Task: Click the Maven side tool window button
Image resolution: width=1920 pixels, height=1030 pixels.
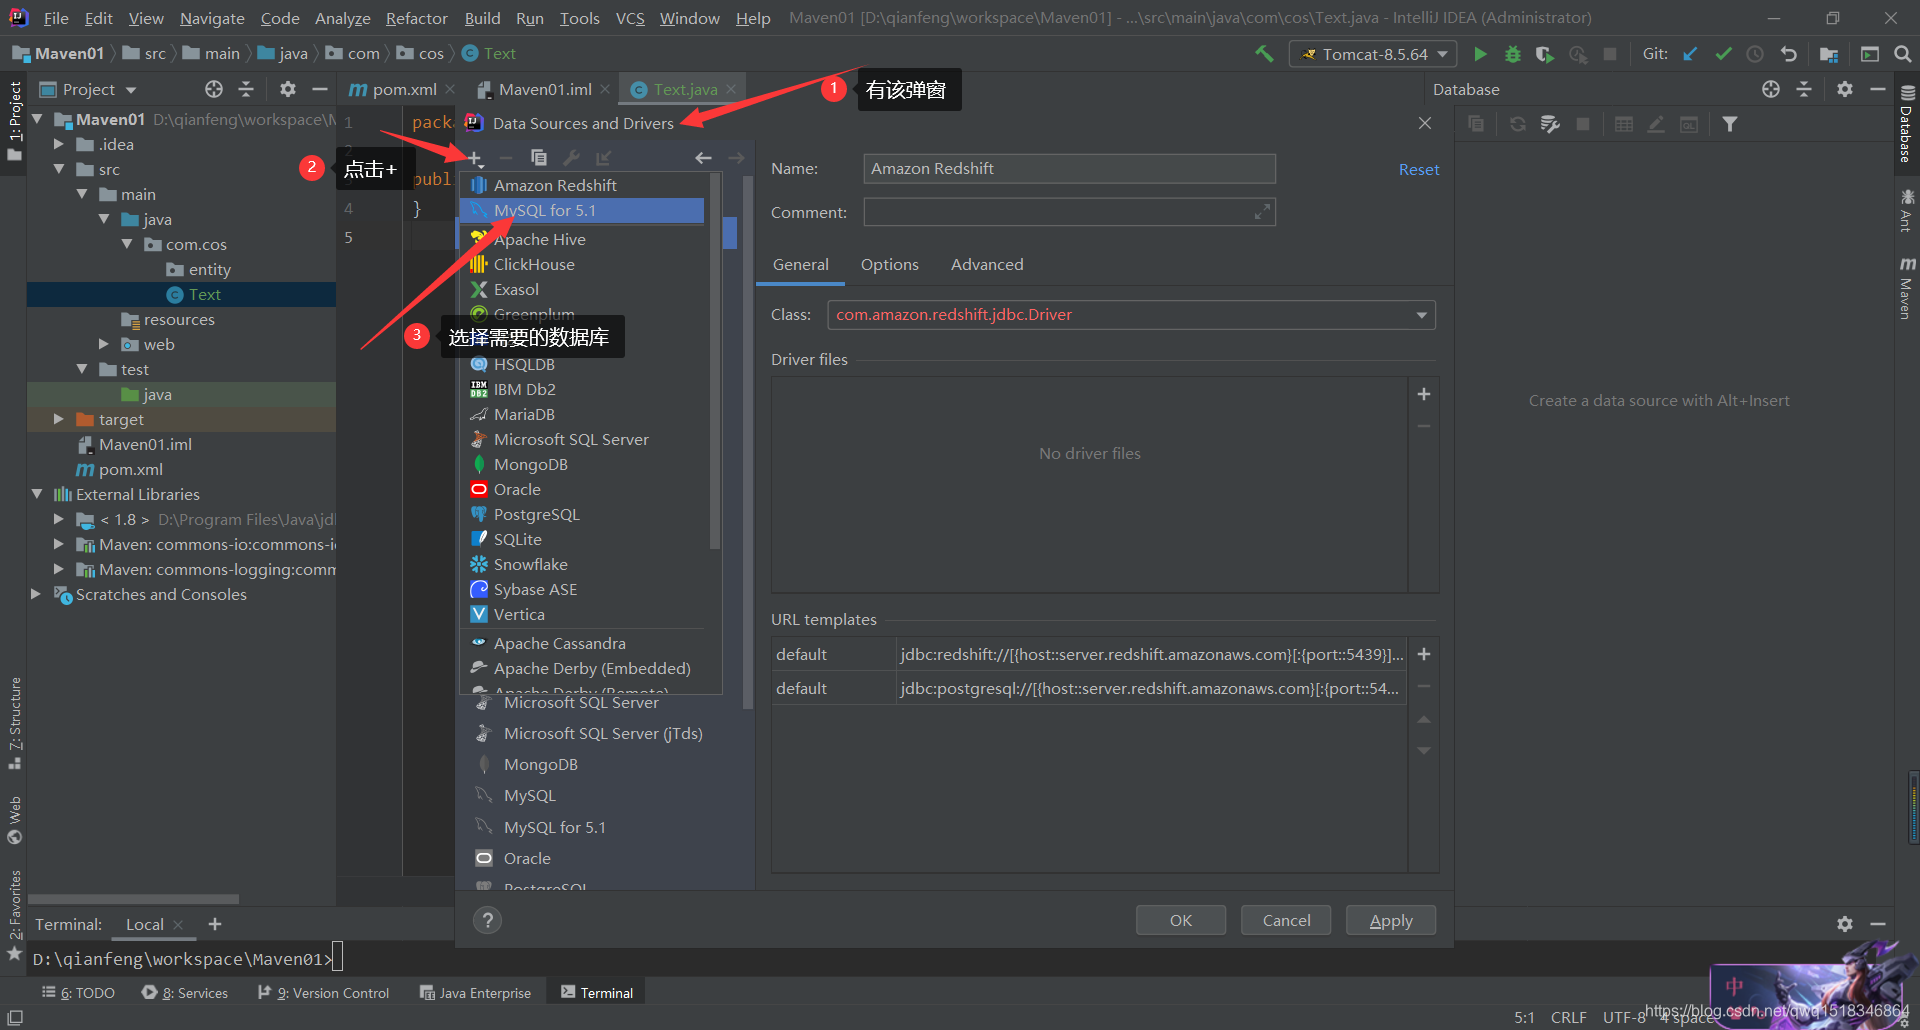Action: click(1907, 288)
